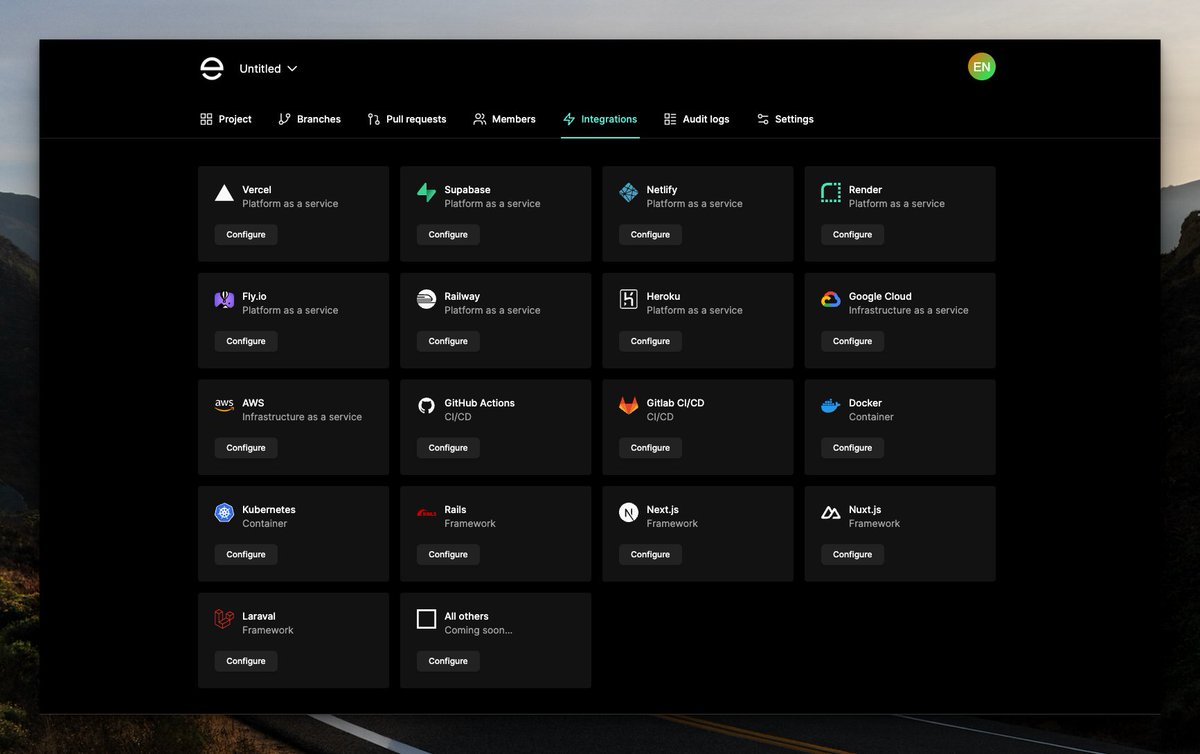Go to the Members tab
1200x754 pixels.
click(x=505, y=119)
